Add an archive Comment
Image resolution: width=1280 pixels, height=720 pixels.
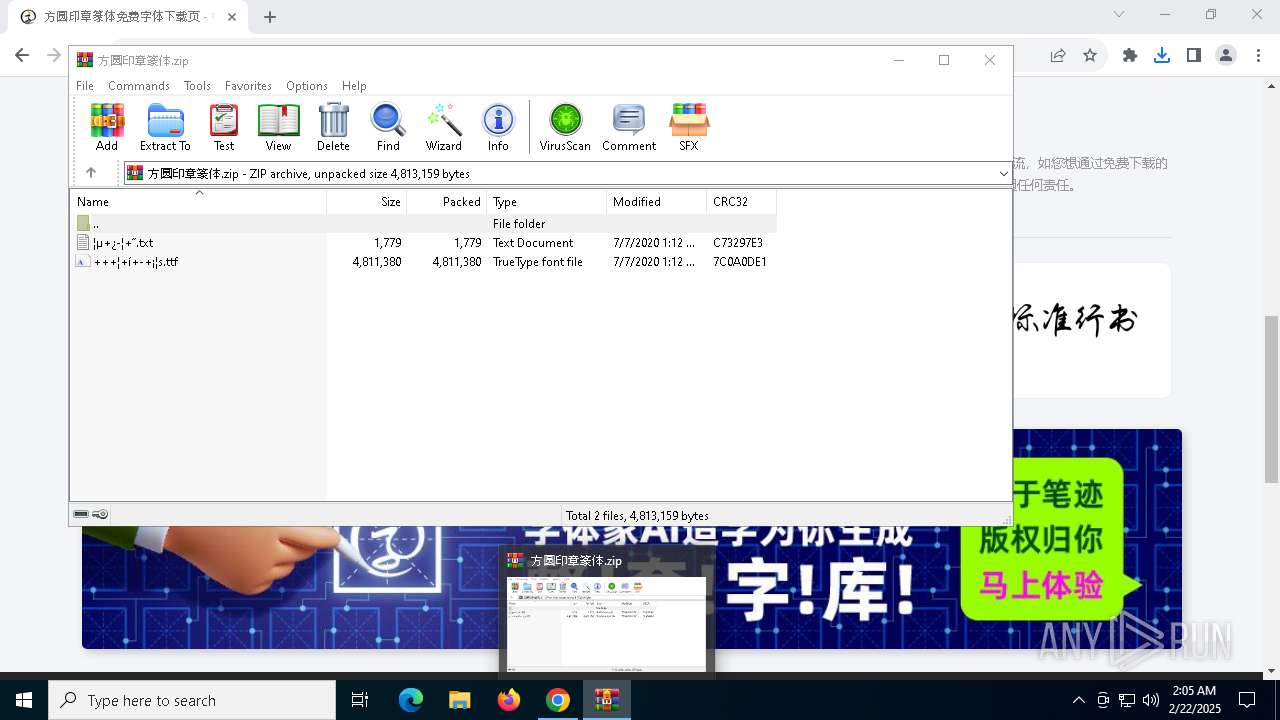[629, 127]
